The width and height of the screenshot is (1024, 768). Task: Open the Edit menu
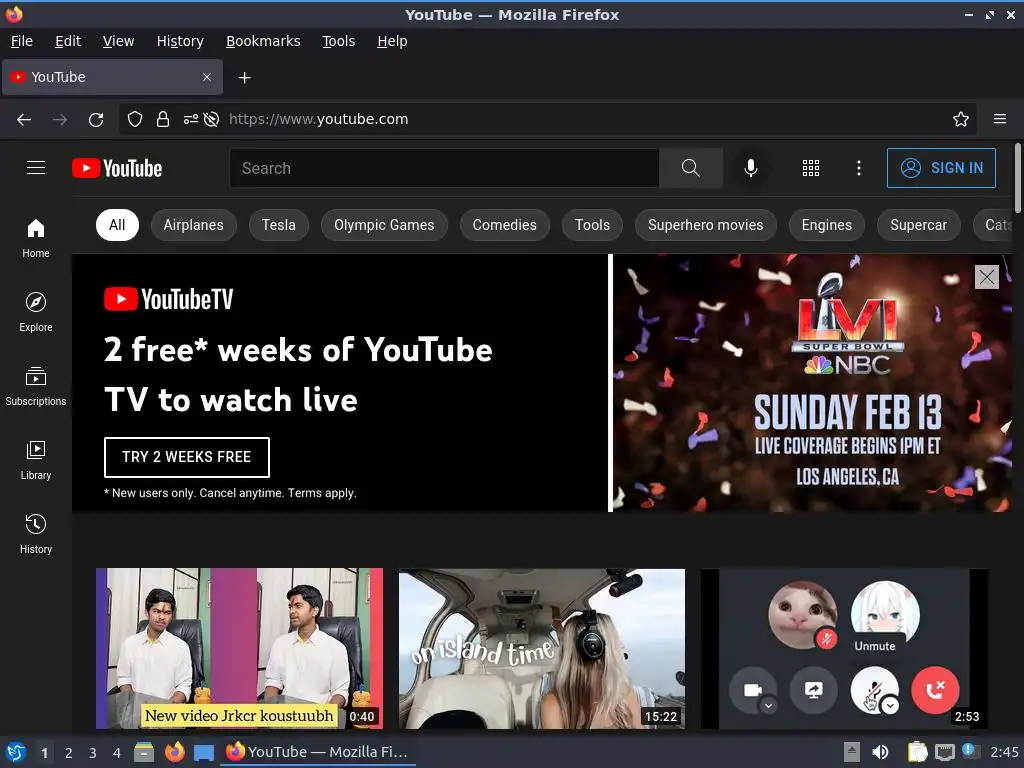click(x=68, y=41)
